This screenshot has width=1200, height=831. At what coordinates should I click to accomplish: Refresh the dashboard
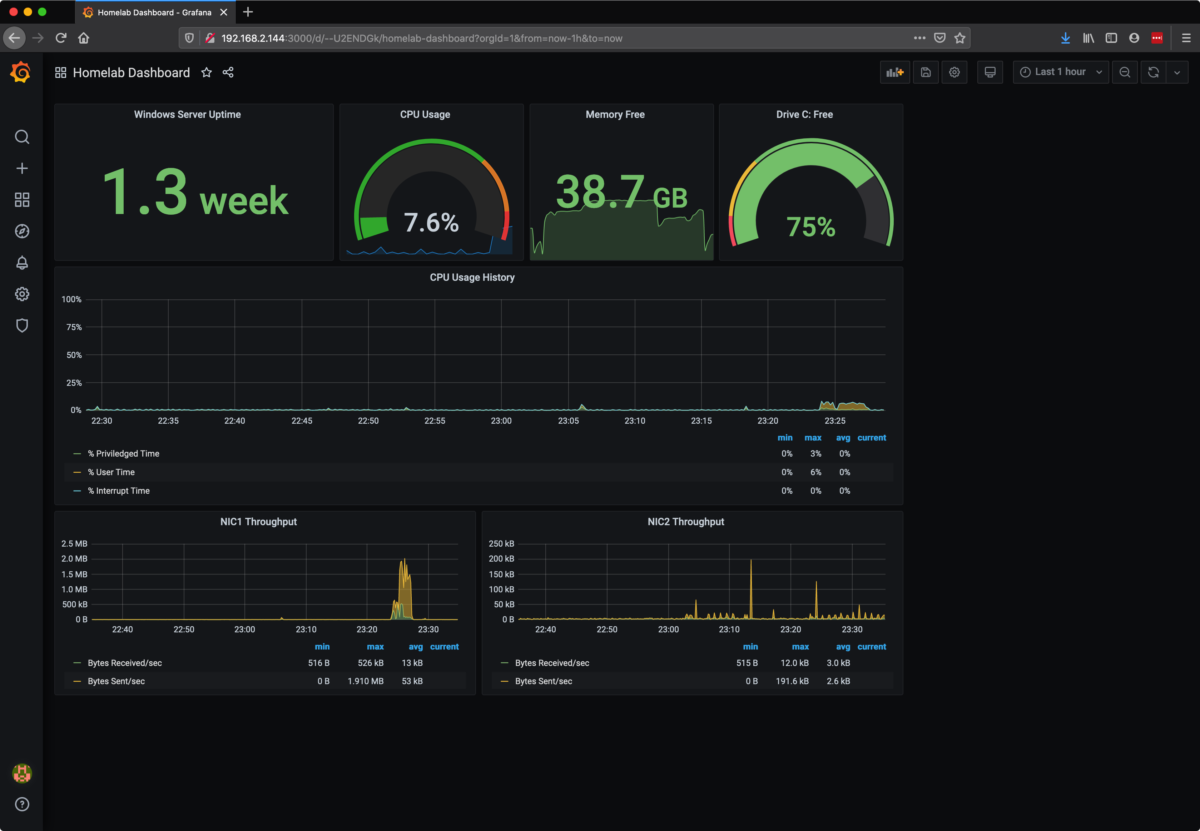[1153, 72]
